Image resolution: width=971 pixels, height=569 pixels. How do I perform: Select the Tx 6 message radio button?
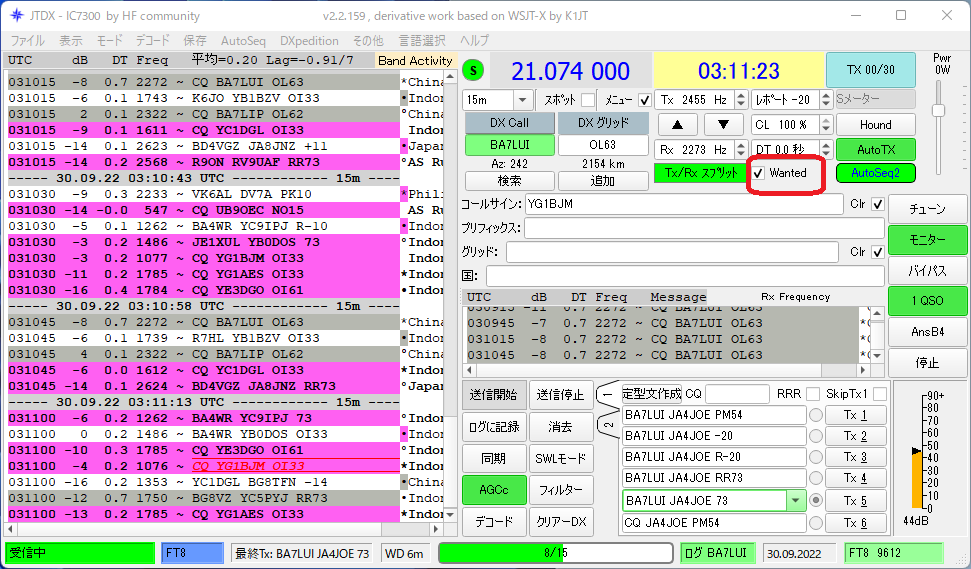point(816,523)
